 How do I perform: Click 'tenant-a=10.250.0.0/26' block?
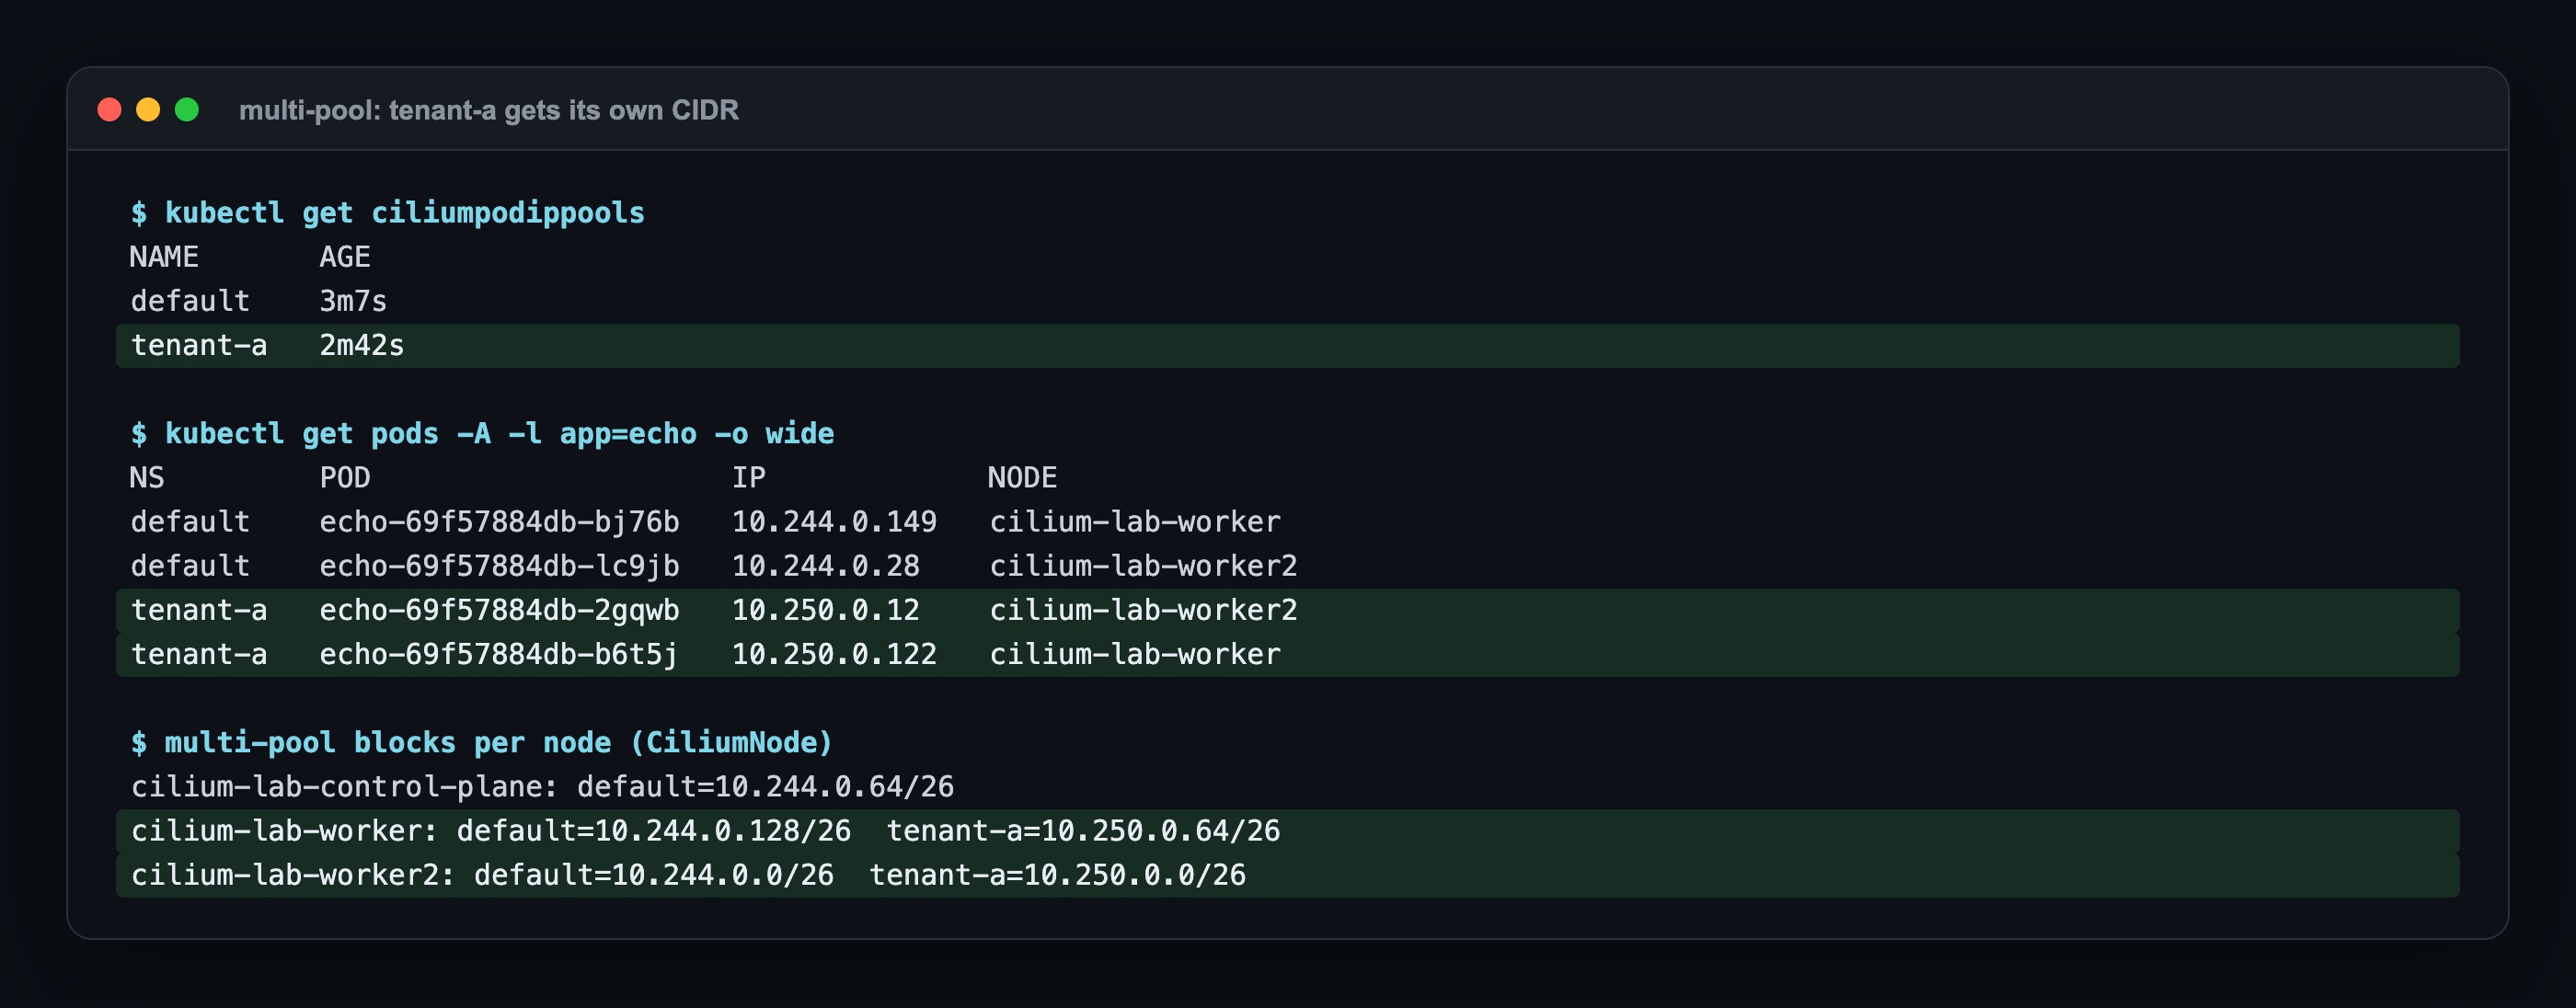(1057, 874)
